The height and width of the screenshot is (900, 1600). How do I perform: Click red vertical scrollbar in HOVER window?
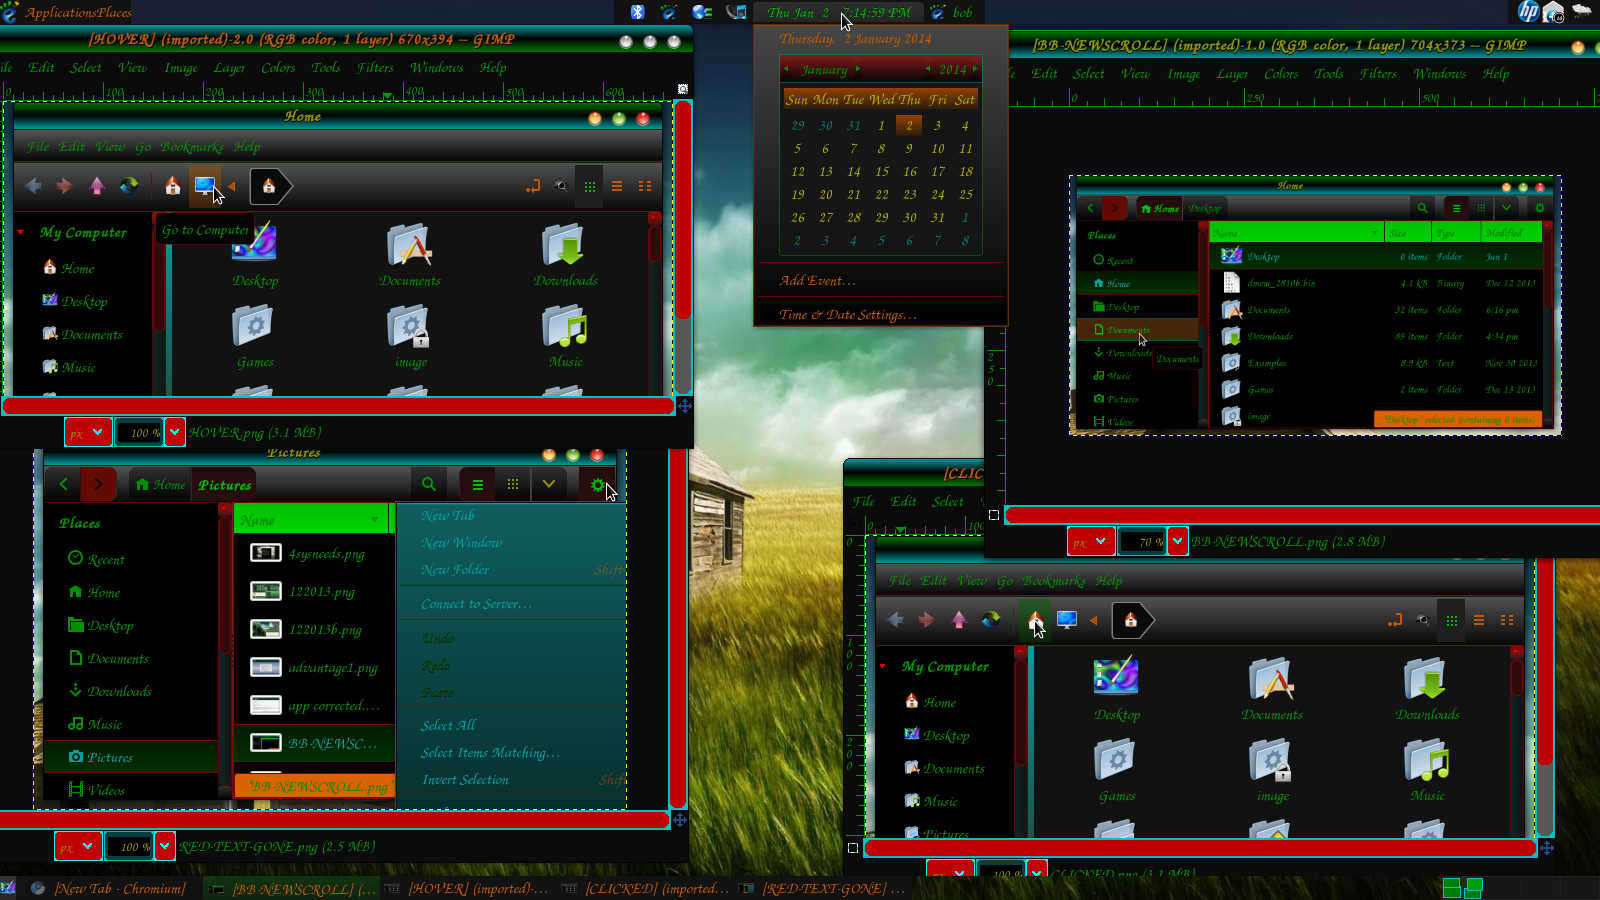pos(683,210)
